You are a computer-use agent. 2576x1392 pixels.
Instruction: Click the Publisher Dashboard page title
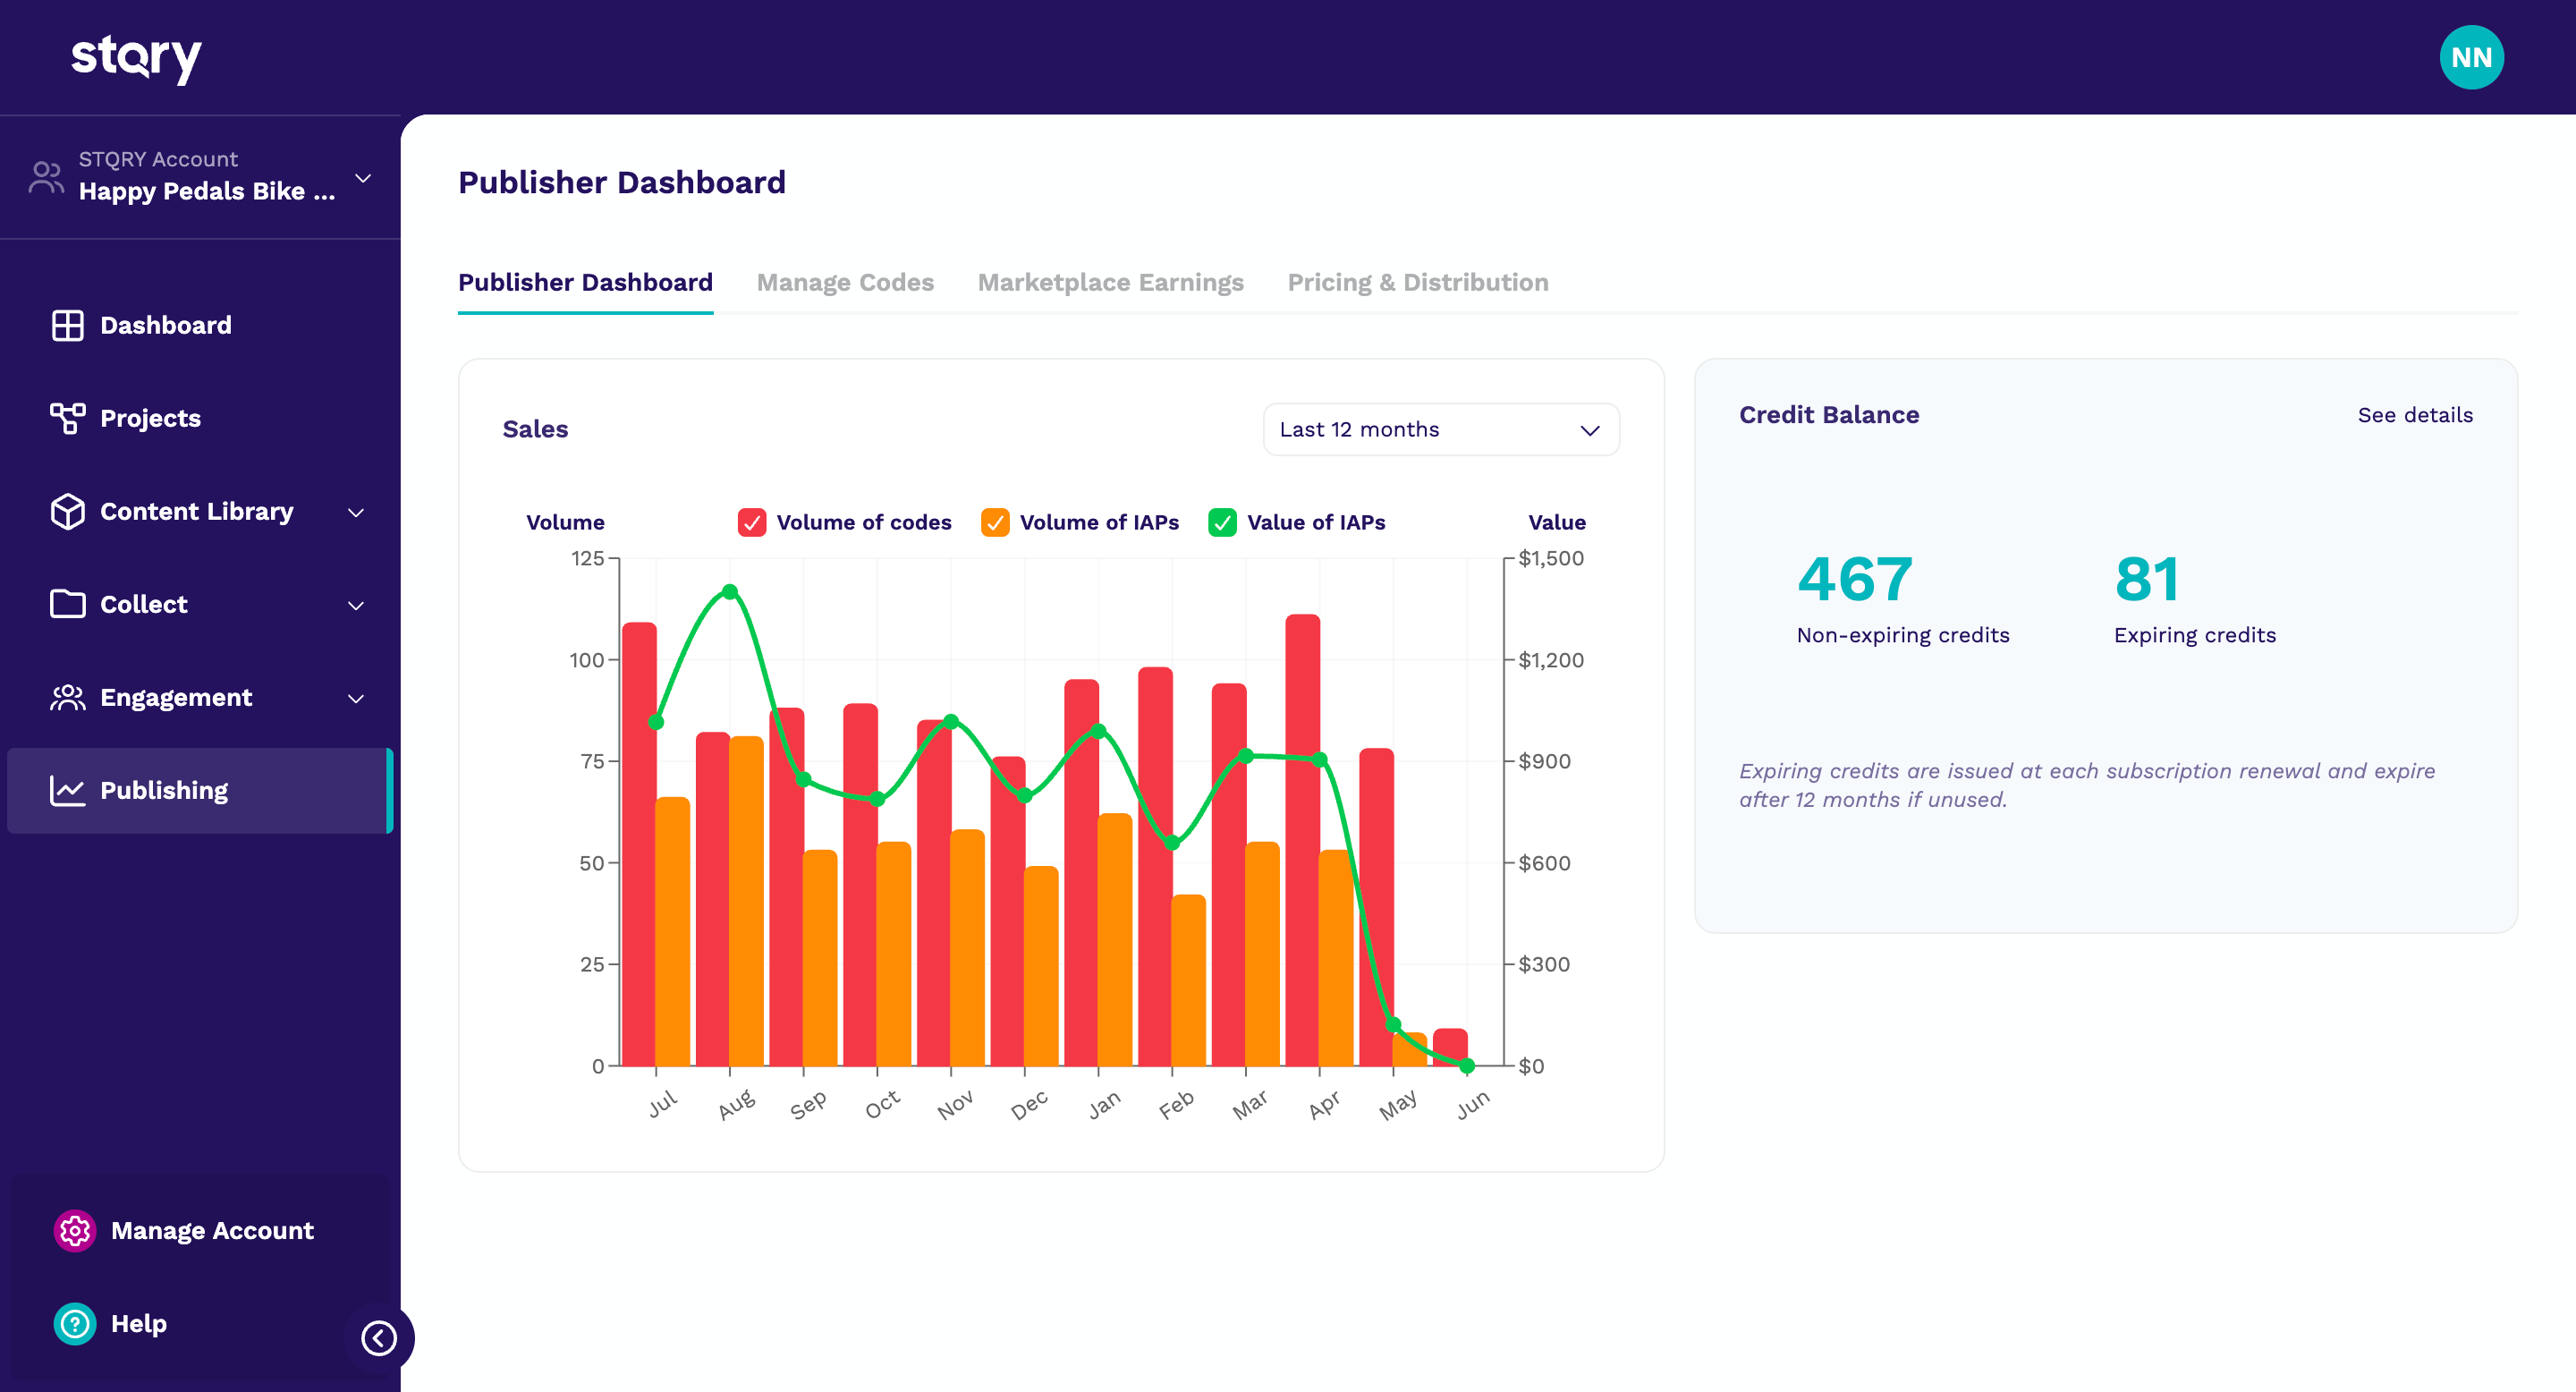coord(621,182)
